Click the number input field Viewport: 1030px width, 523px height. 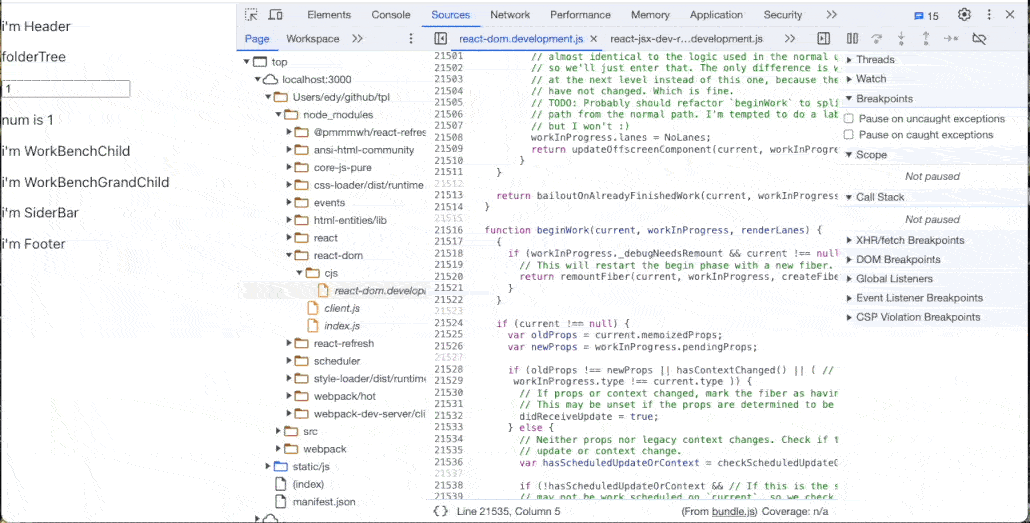66,89
